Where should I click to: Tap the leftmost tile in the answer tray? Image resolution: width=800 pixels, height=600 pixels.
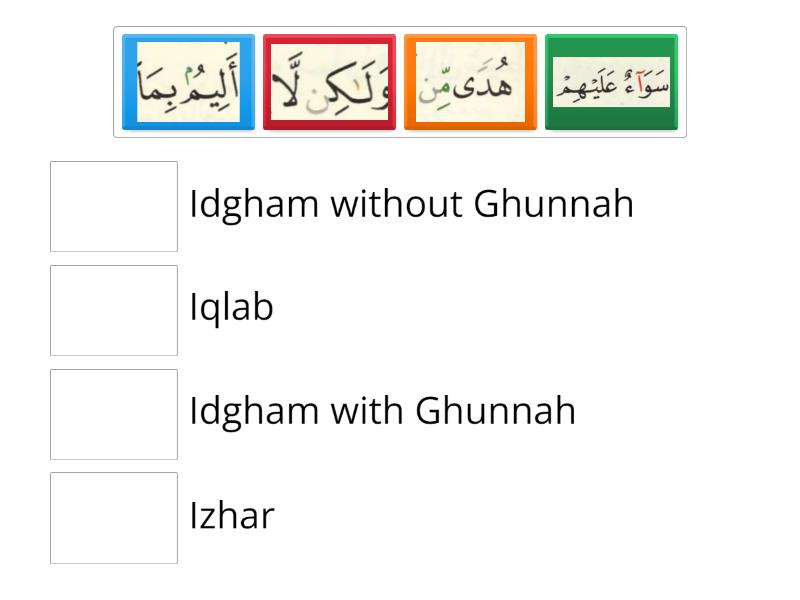tap(188, 82)
